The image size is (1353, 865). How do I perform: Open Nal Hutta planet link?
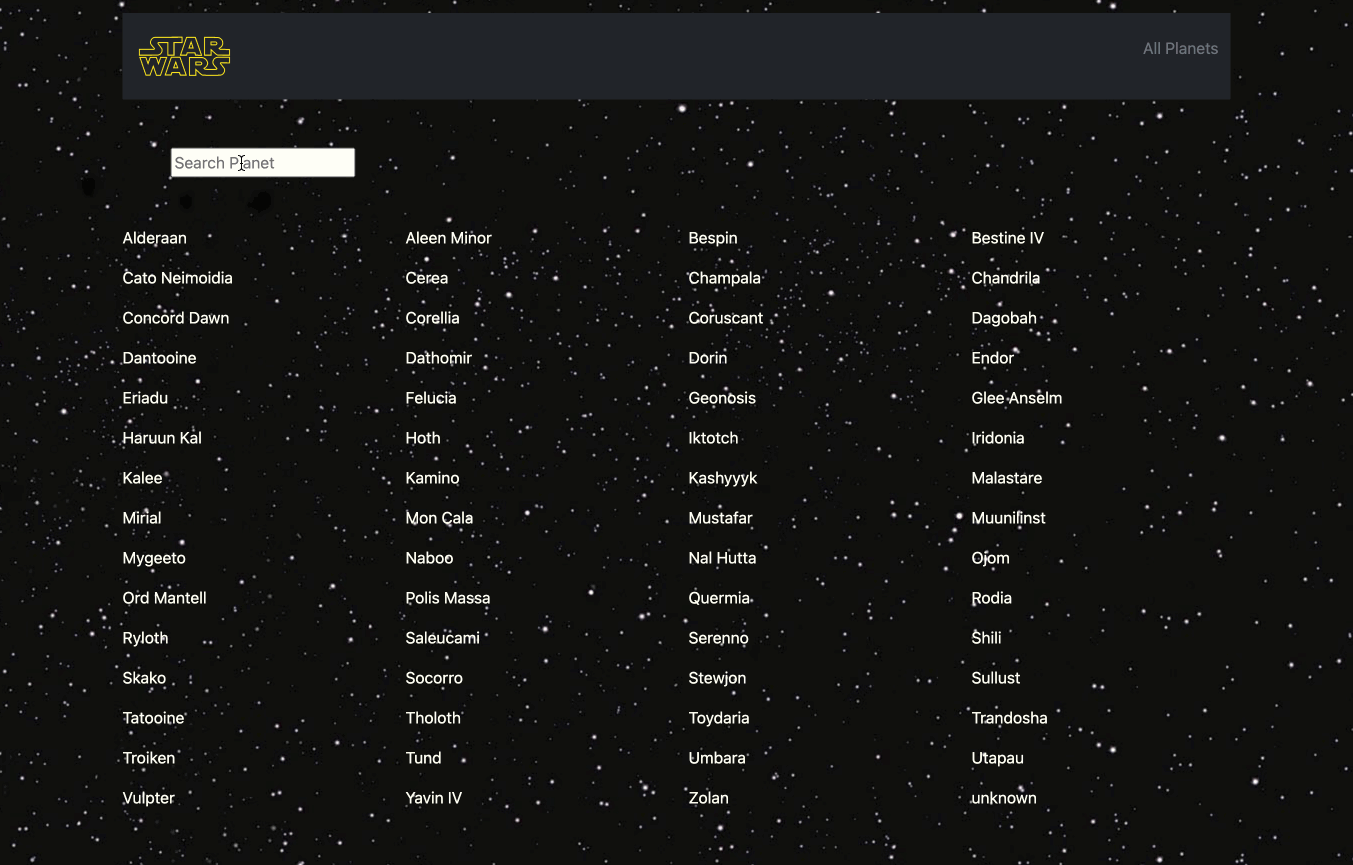pos(722,558)
